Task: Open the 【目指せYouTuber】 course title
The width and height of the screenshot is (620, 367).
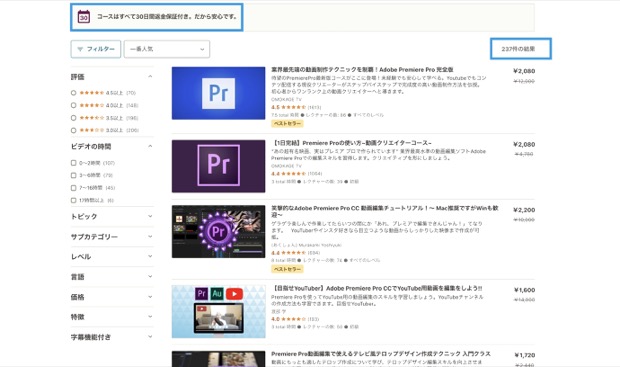Action: (x=377, y=288)
